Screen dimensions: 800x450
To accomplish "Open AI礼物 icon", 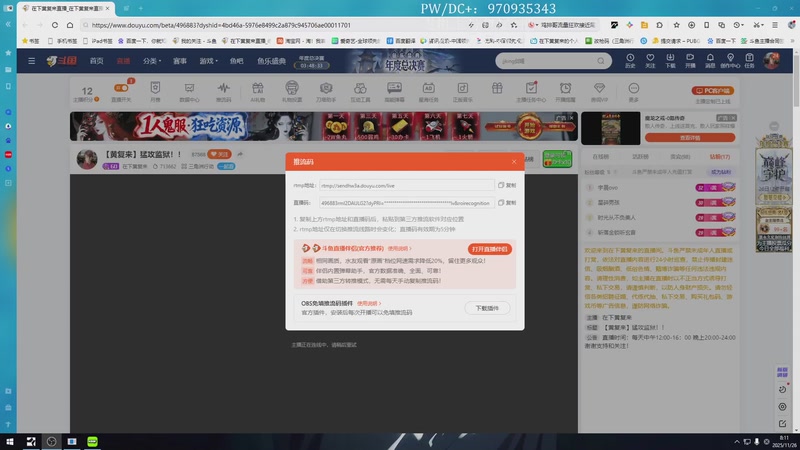I will coord(258,91).
